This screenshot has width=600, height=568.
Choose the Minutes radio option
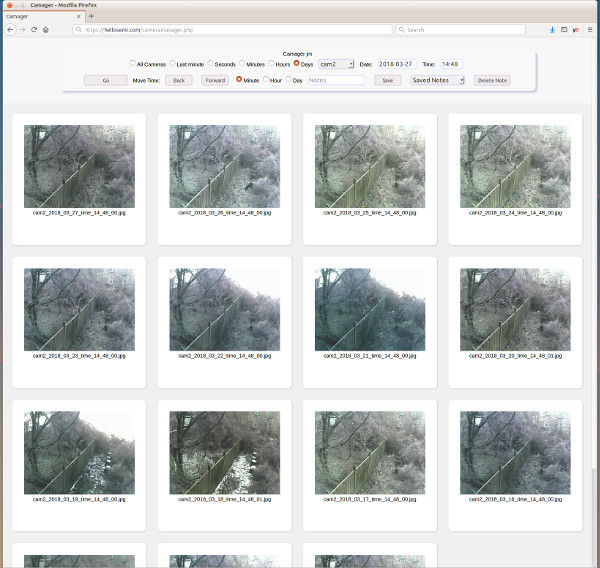pos(242,63)
